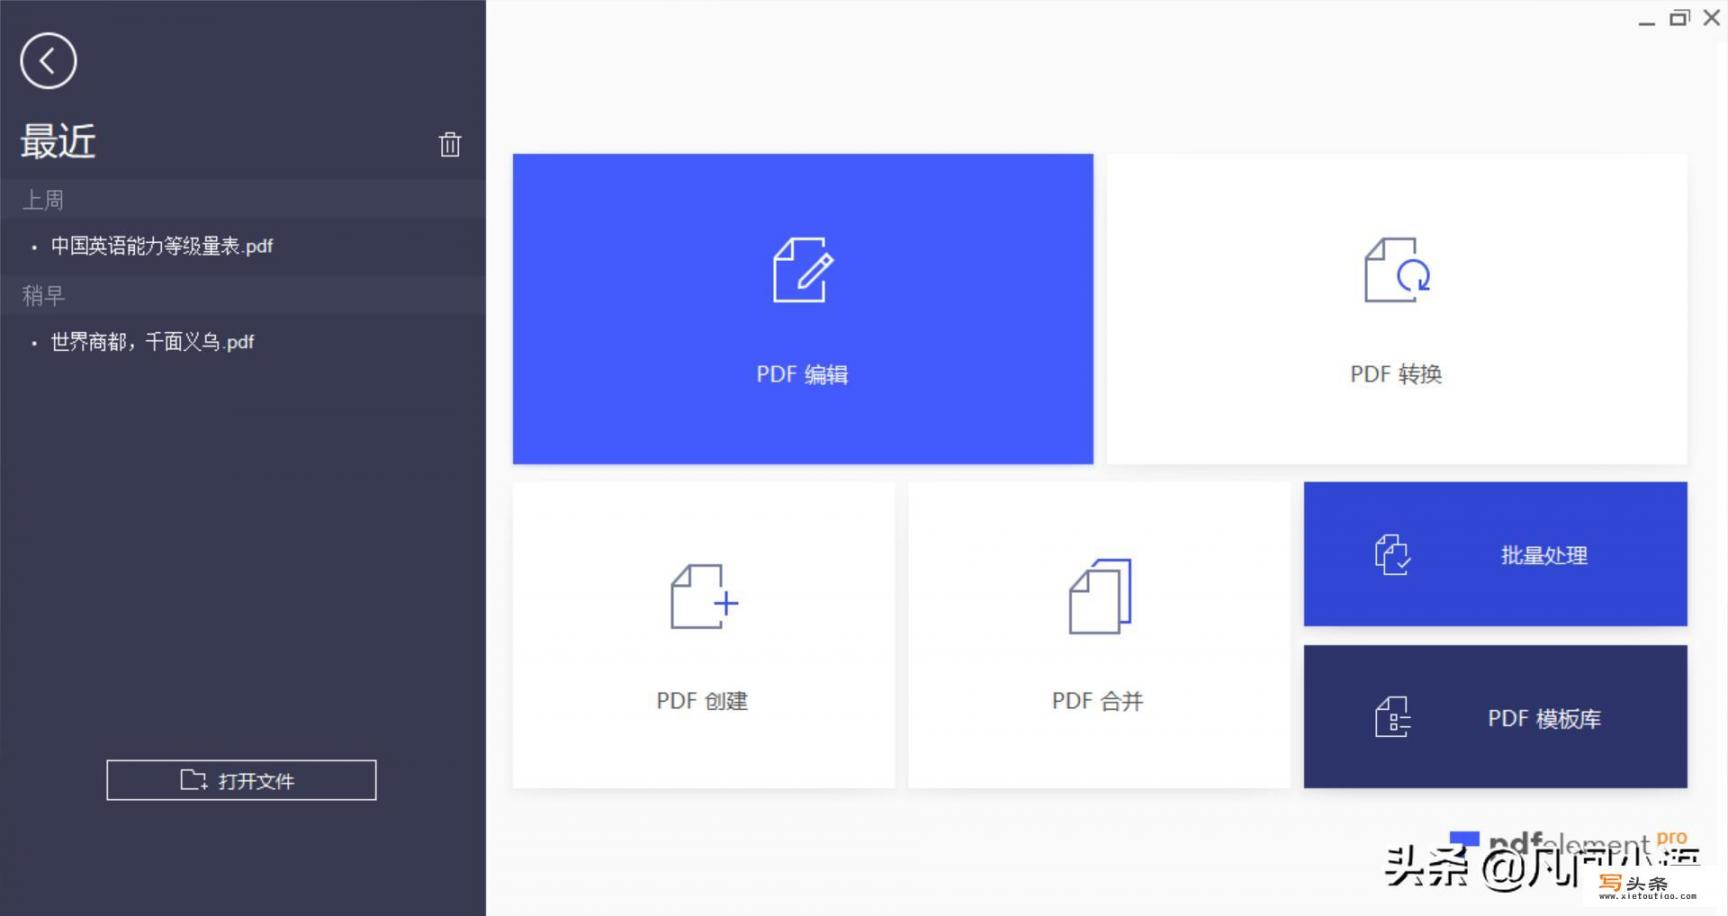This screenshot has width=1728, height=916.
Task: Restore down the application window
Action: pos(1679,18)
